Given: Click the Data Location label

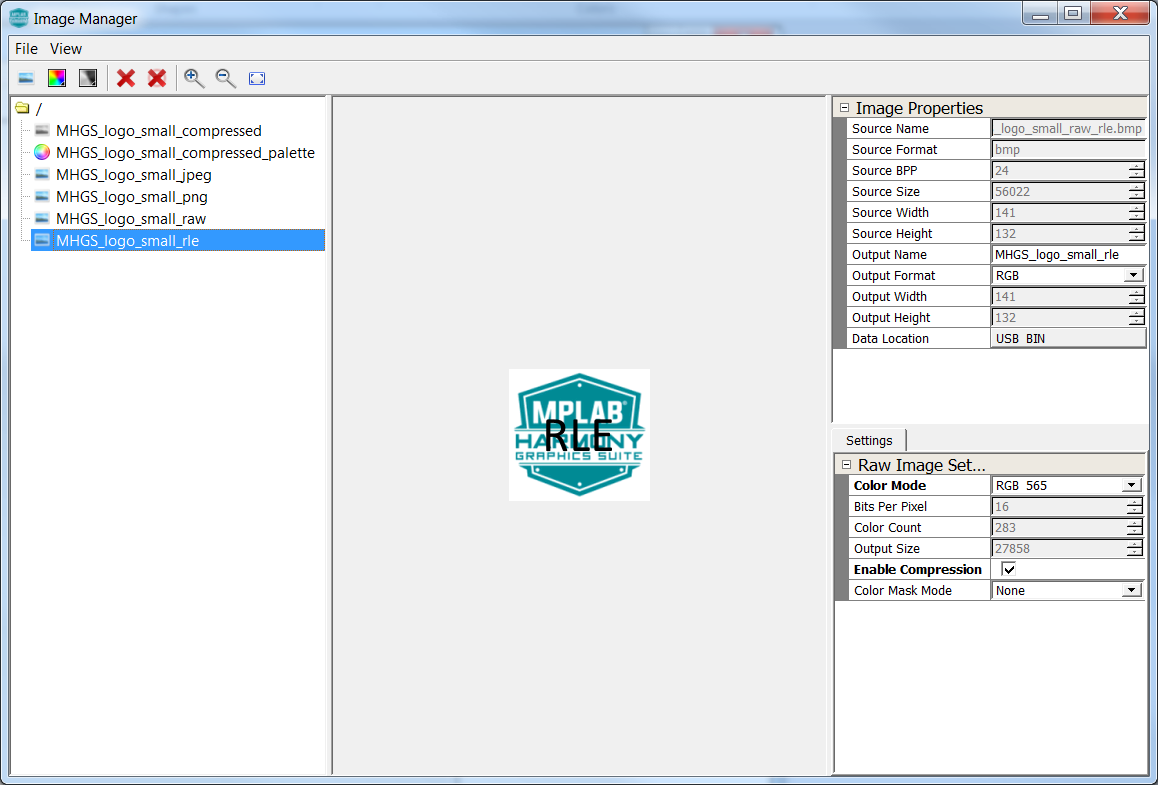Looking at the screenshot, I should pos(890,338).
